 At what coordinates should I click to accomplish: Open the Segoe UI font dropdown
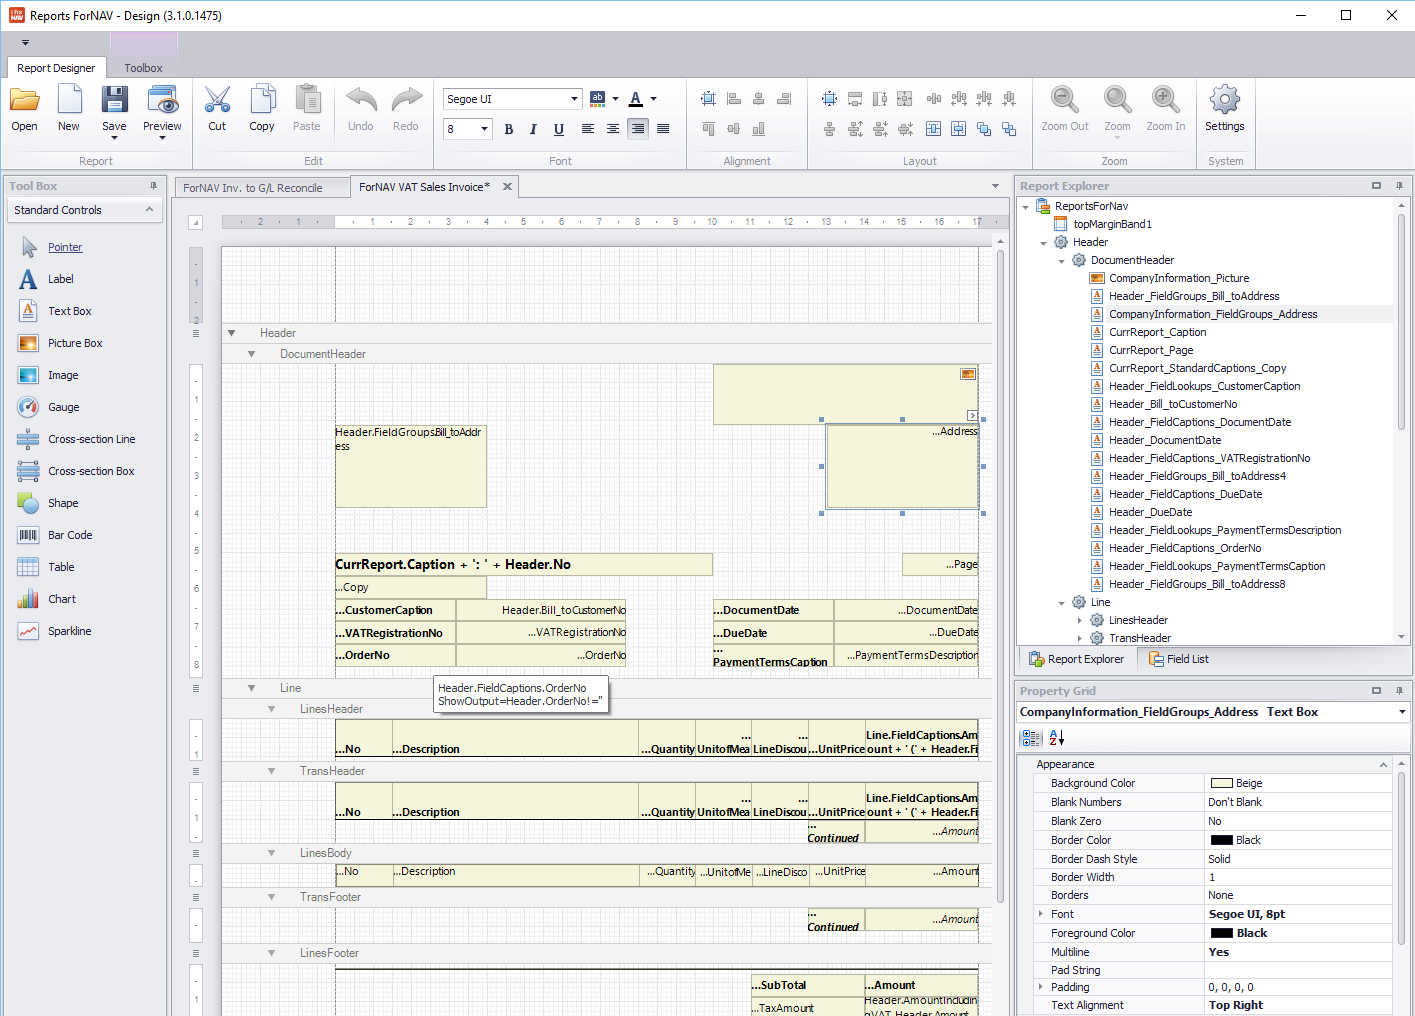pos(574,99)
